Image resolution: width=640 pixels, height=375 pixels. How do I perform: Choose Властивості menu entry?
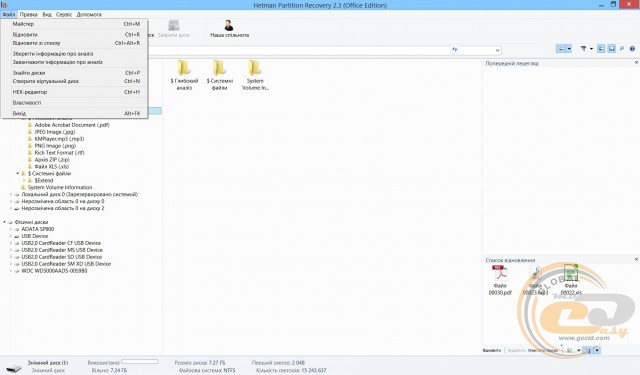75,103
